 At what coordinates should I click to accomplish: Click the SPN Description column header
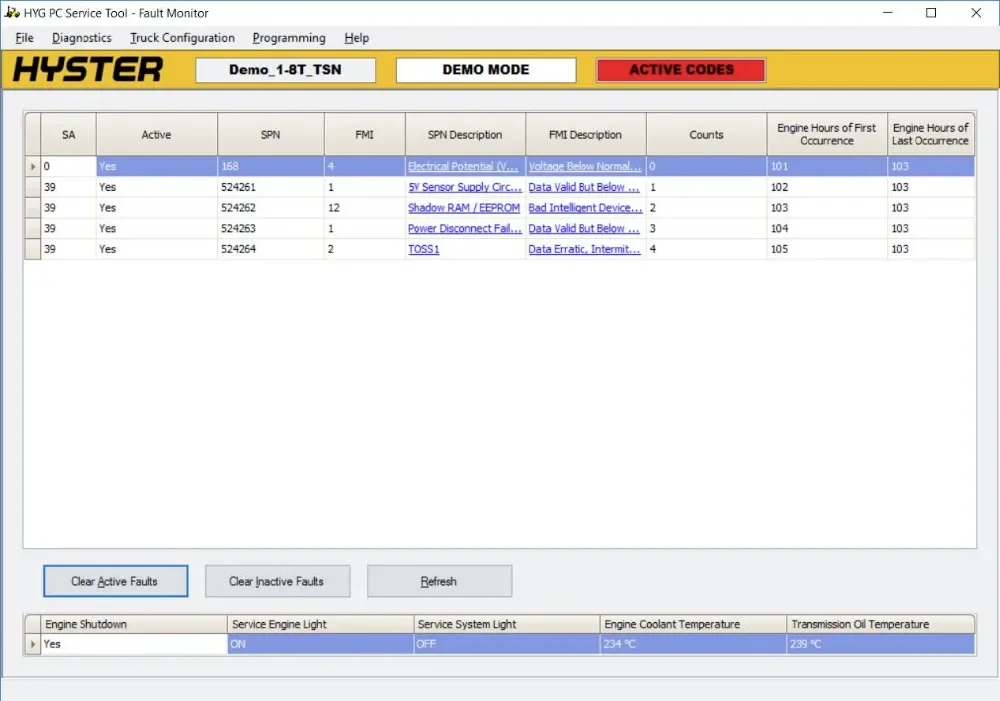465,135
